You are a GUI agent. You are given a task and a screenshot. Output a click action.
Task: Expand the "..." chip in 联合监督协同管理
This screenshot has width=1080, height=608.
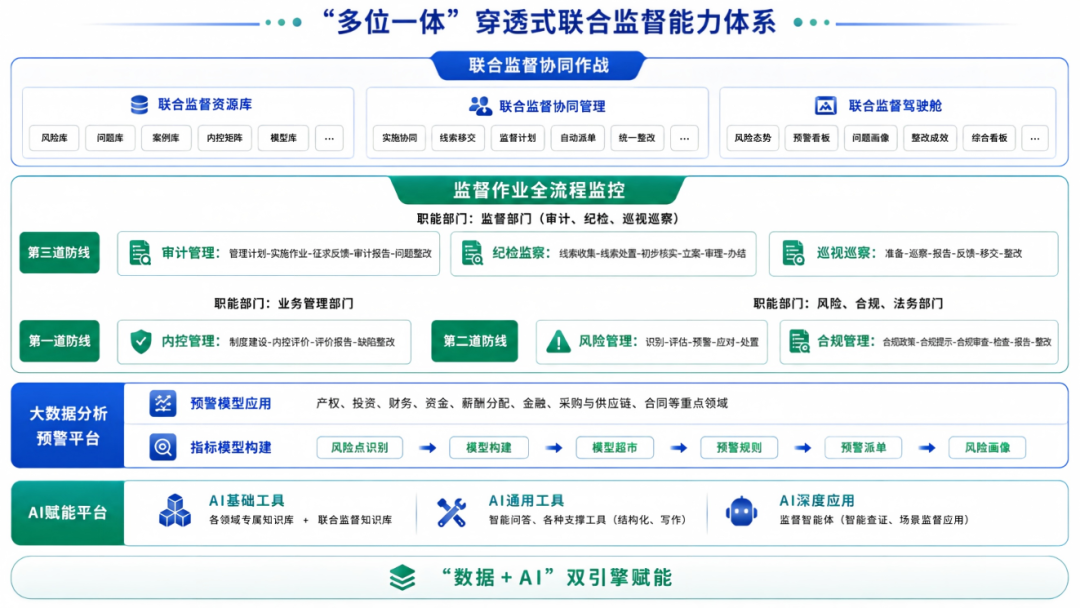click(684, 138)
